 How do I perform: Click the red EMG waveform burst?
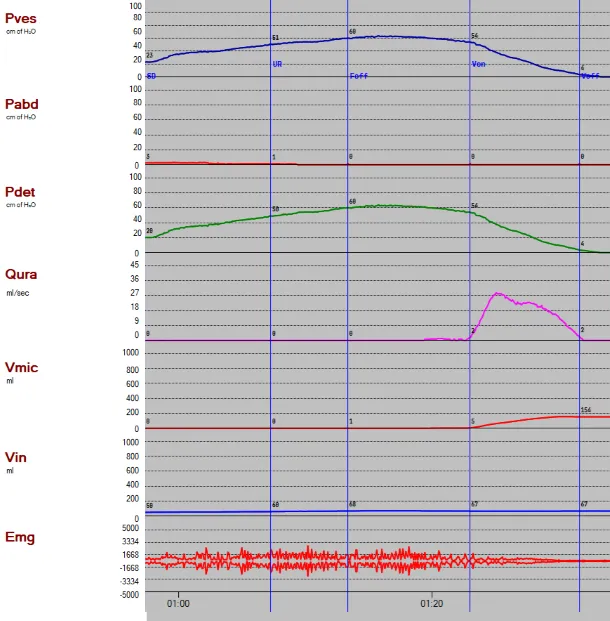pyautogui.click(x=310, y=560)
